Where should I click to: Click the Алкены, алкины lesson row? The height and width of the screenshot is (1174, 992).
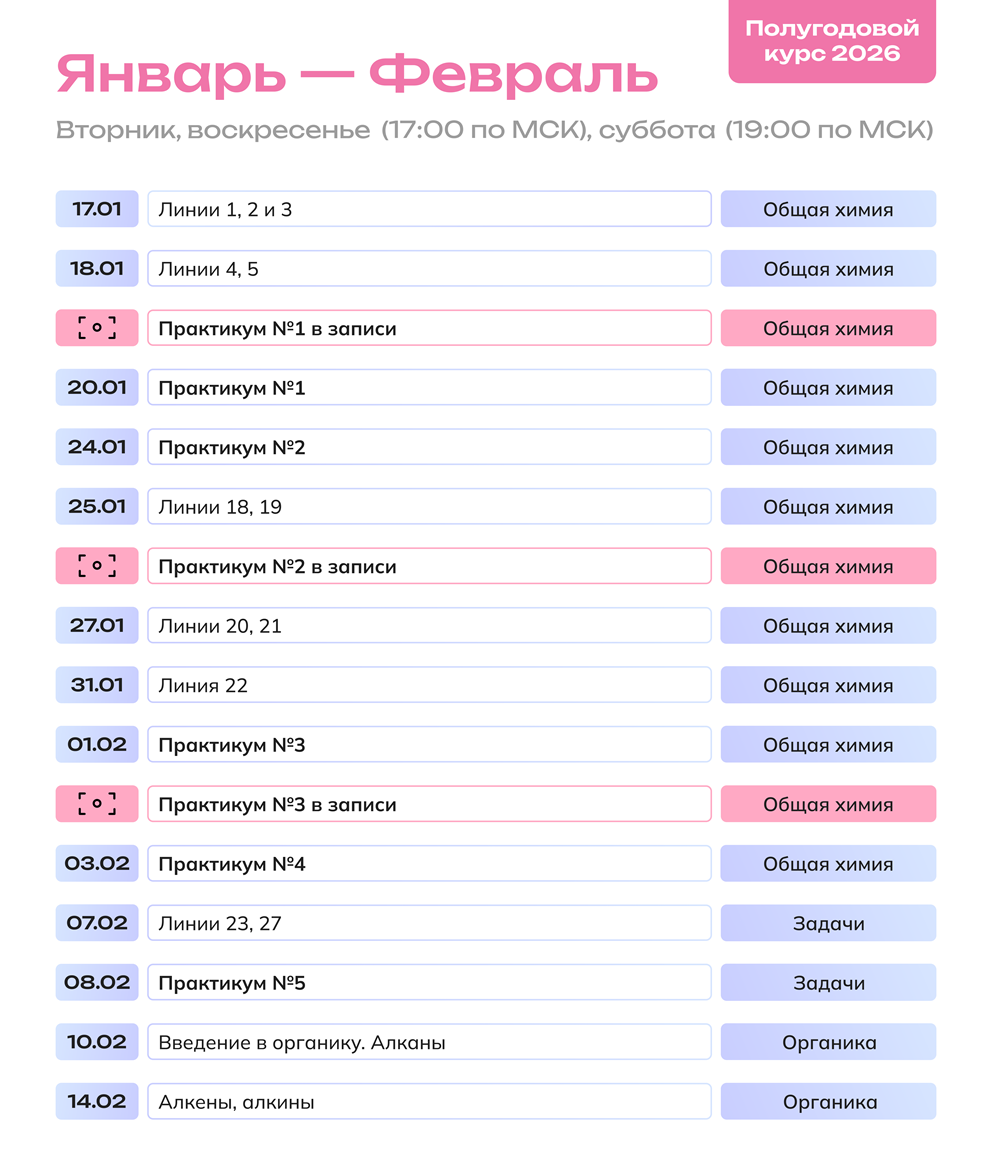[429, 1102]
